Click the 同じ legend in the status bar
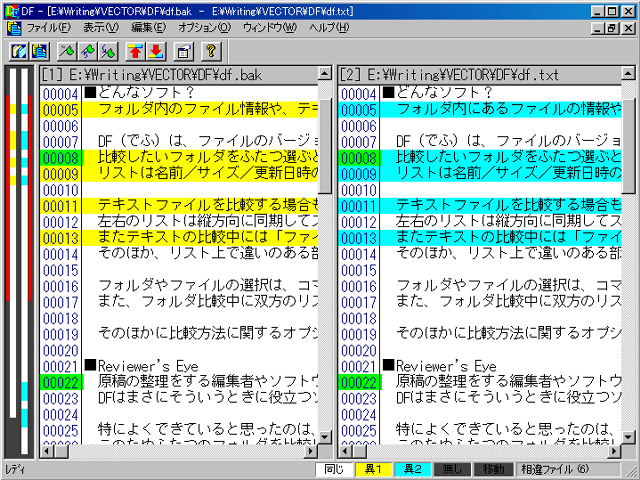This screenshot has width=640, height=480. 334,469
